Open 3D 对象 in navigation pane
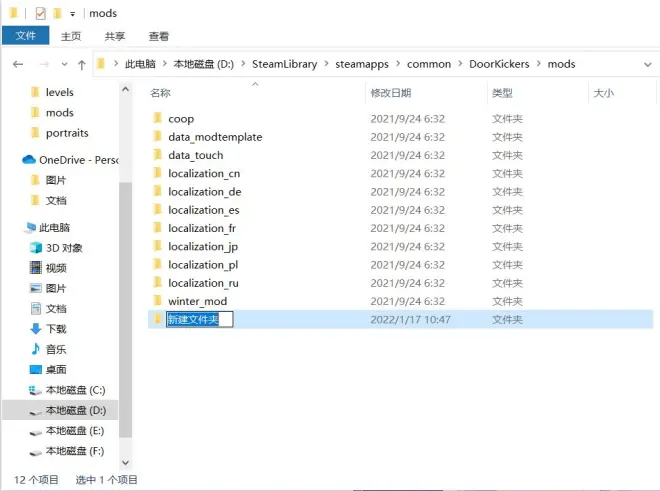 (x=64, y=248)
